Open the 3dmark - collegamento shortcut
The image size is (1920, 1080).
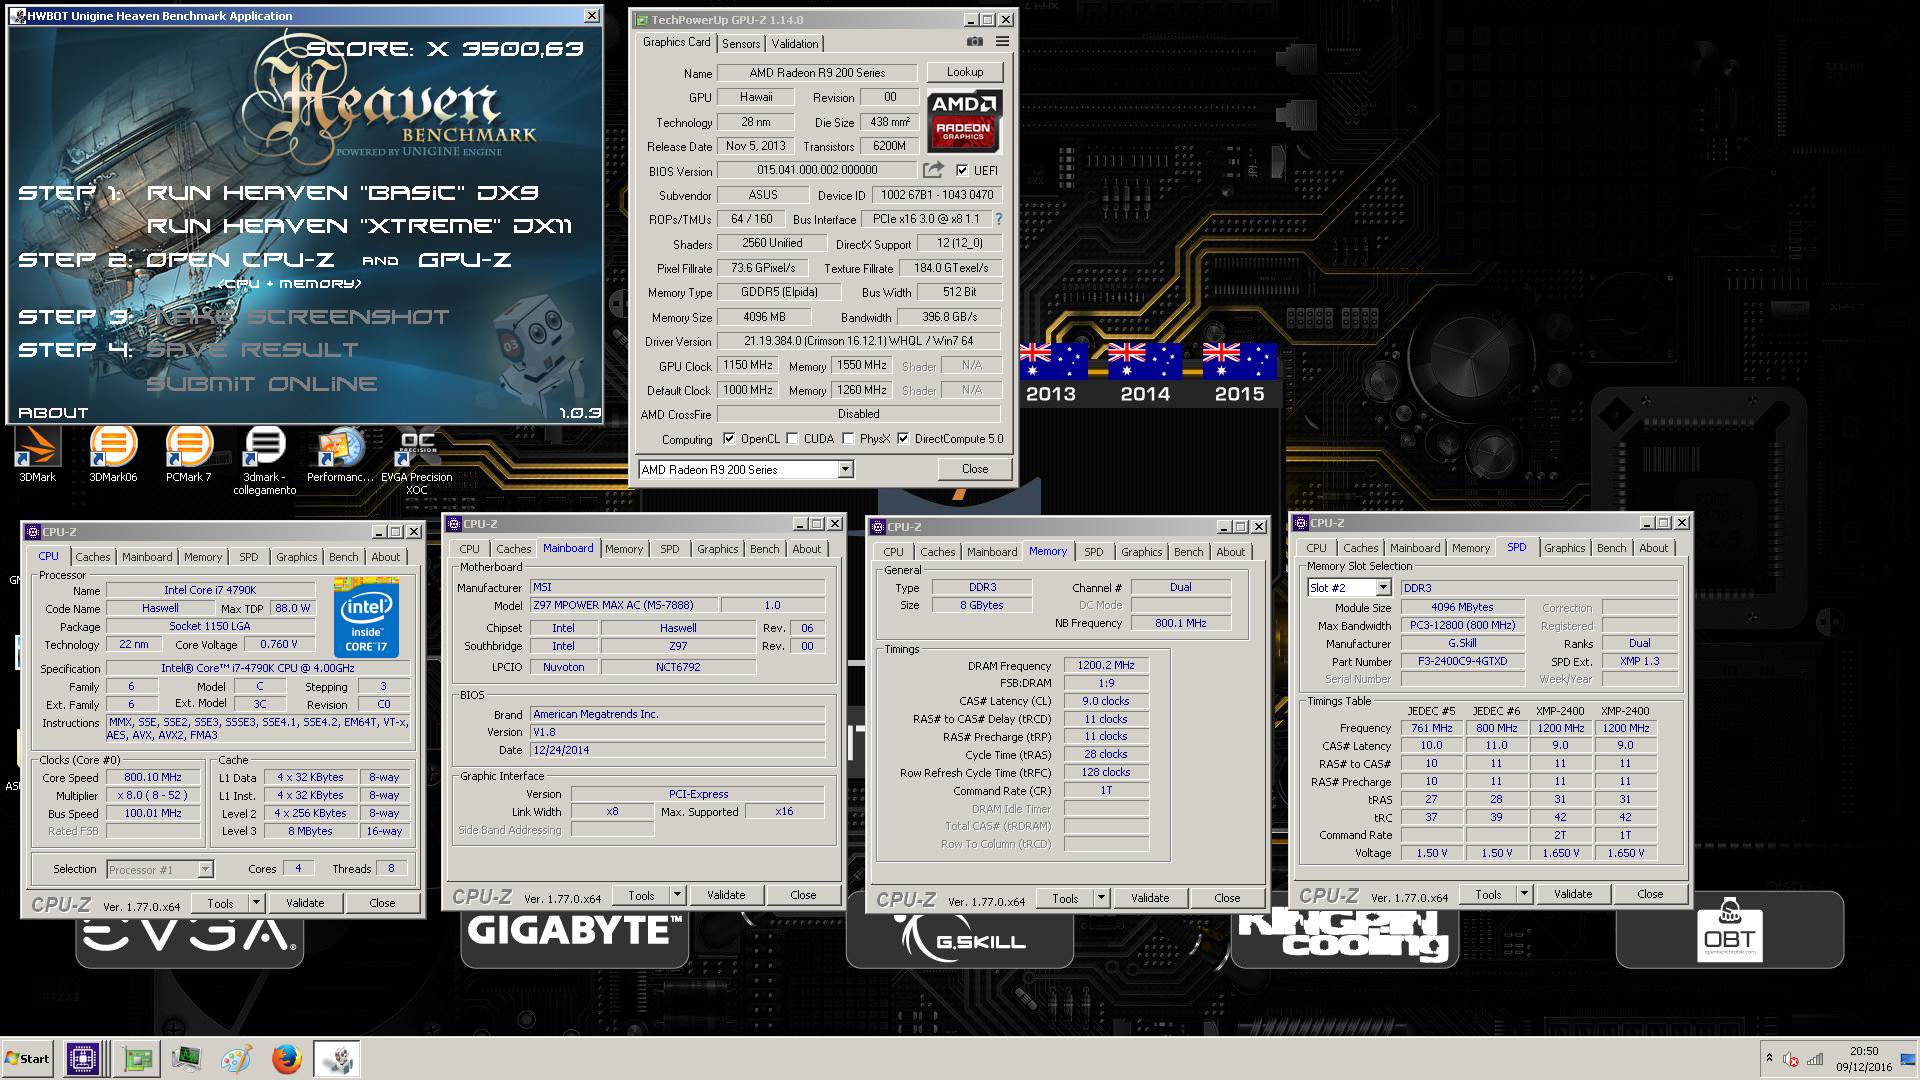[265, 461]
